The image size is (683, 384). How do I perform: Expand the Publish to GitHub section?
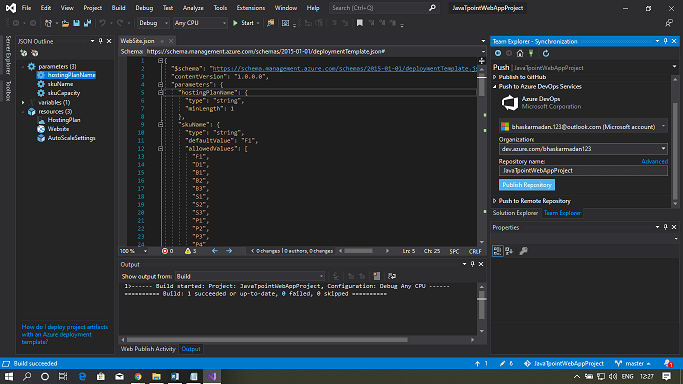click(495, 77)
